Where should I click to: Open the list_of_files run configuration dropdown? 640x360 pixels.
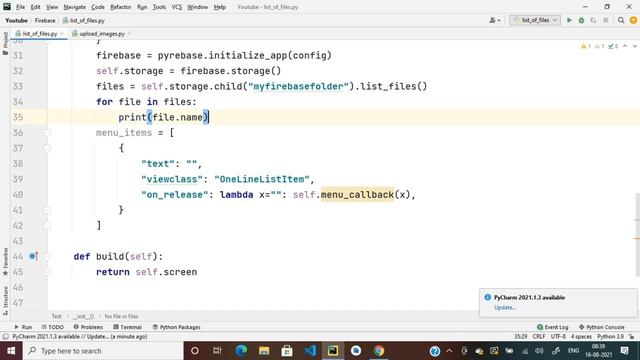tap(535, 20)
